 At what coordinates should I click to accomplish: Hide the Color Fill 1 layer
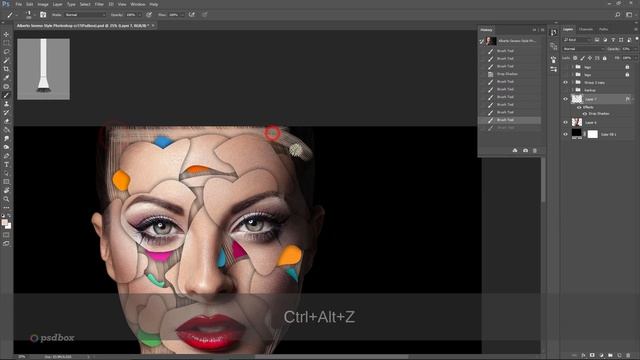[x=566, y=134]
